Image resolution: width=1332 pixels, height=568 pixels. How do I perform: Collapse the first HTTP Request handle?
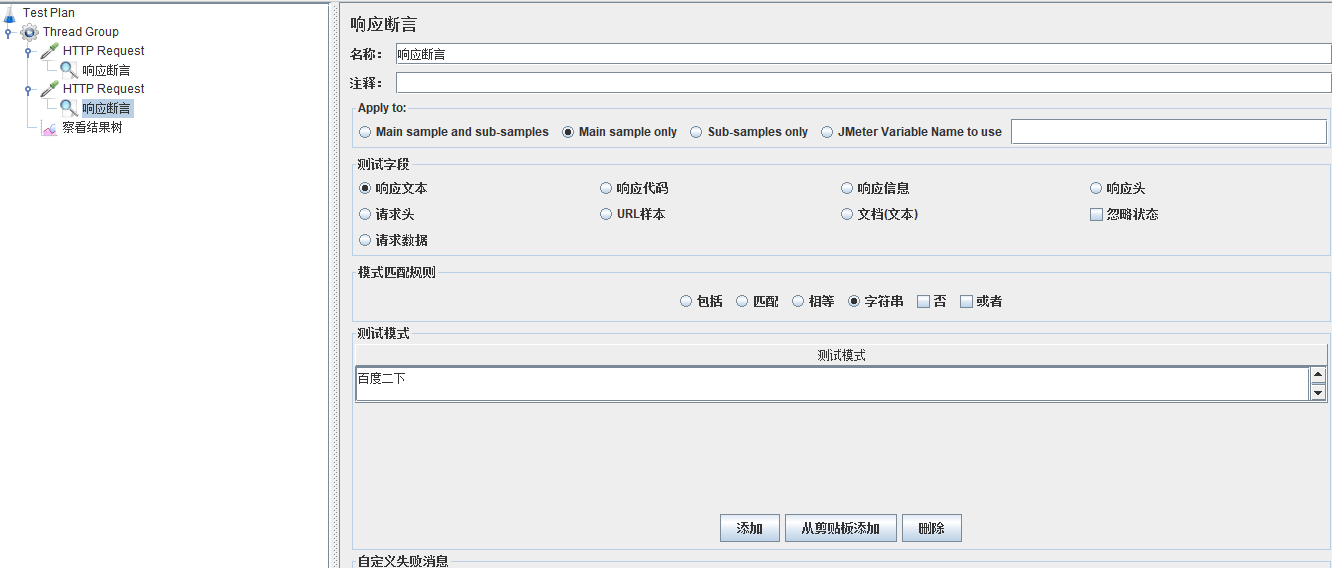click(x=28, y=51)
